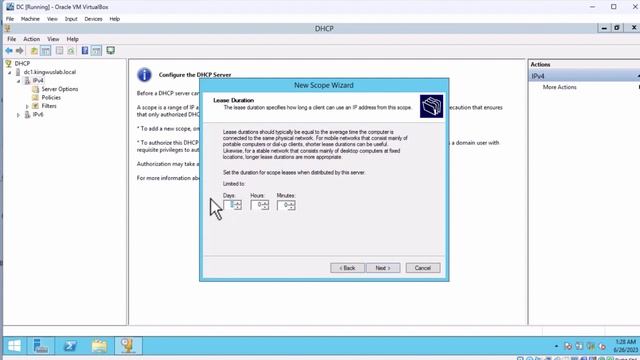Click into the Minutes input field
The height and width of the screenshot is (360, 640).
283,205
